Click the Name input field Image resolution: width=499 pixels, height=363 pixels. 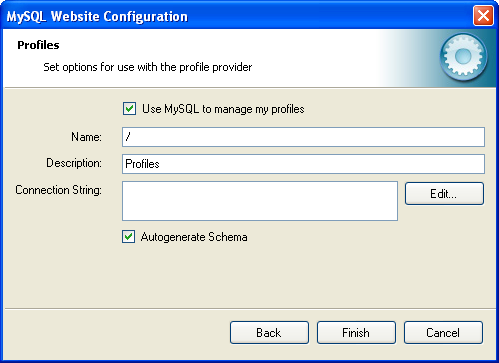[303, 137]
